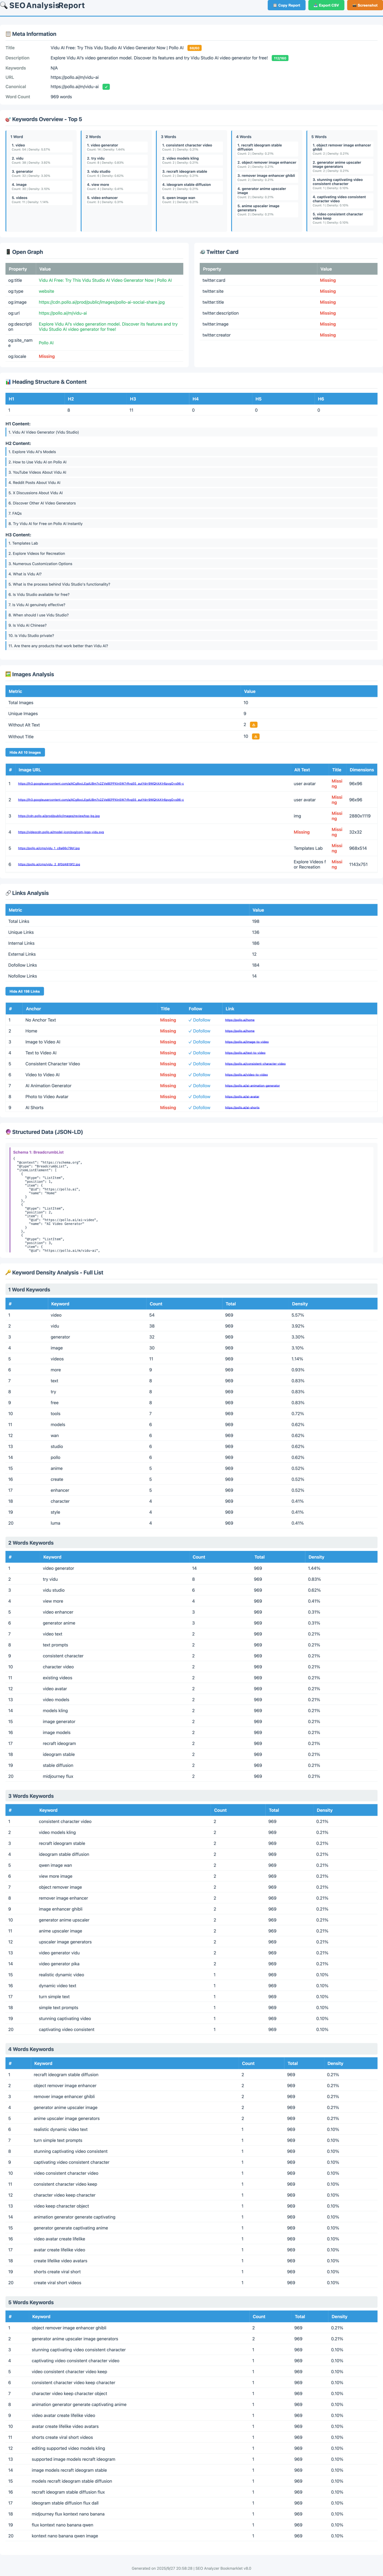The image size is (383, 2576).
Task: Click the 'luma' row in 1 Word Keywords
Action: pyautogui.click(x=191, y=1523)
